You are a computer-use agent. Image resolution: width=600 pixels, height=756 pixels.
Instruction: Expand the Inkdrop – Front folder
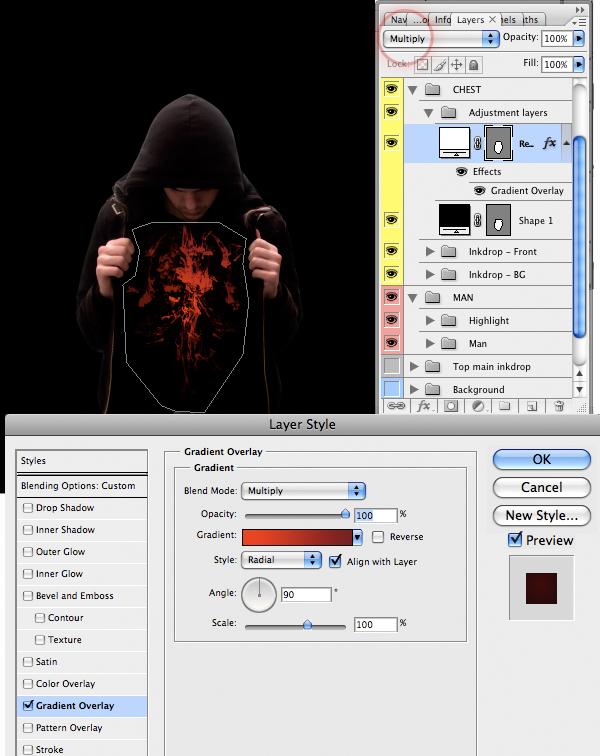click(431, 251)
